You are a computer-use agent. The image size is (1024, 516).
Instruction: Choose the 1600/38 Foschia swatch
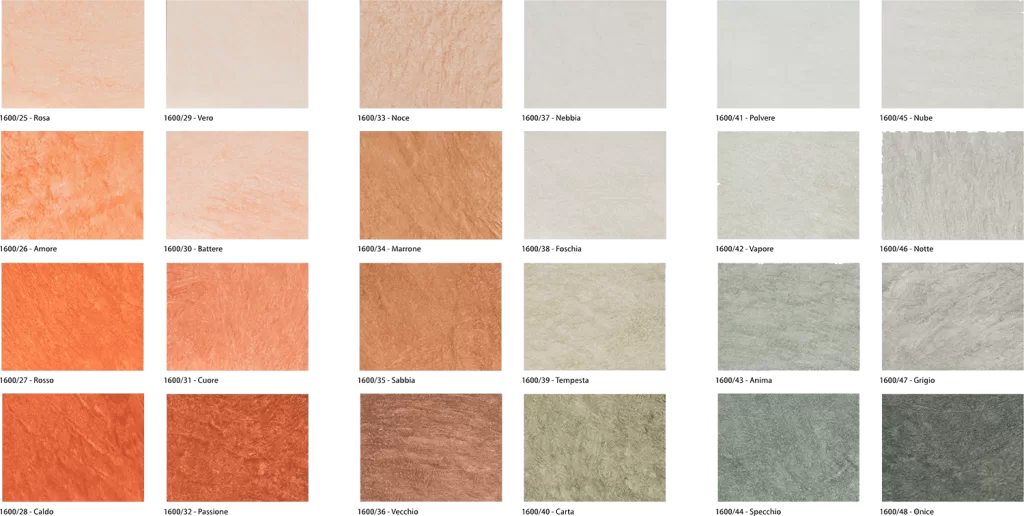click(595, 185)
